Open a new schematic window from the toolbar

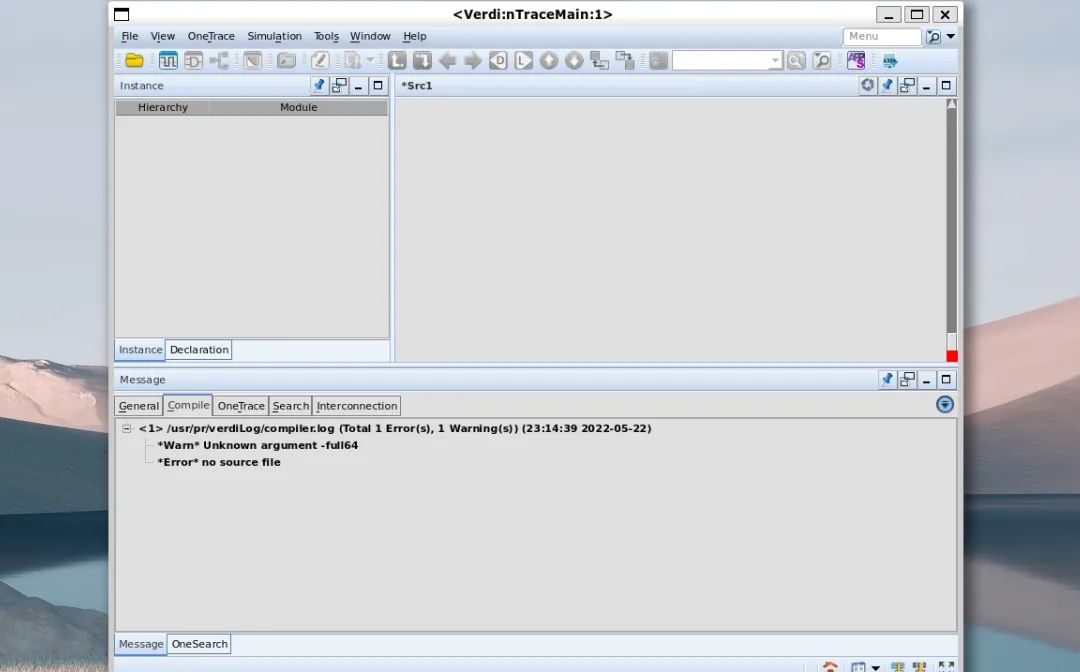194,61
